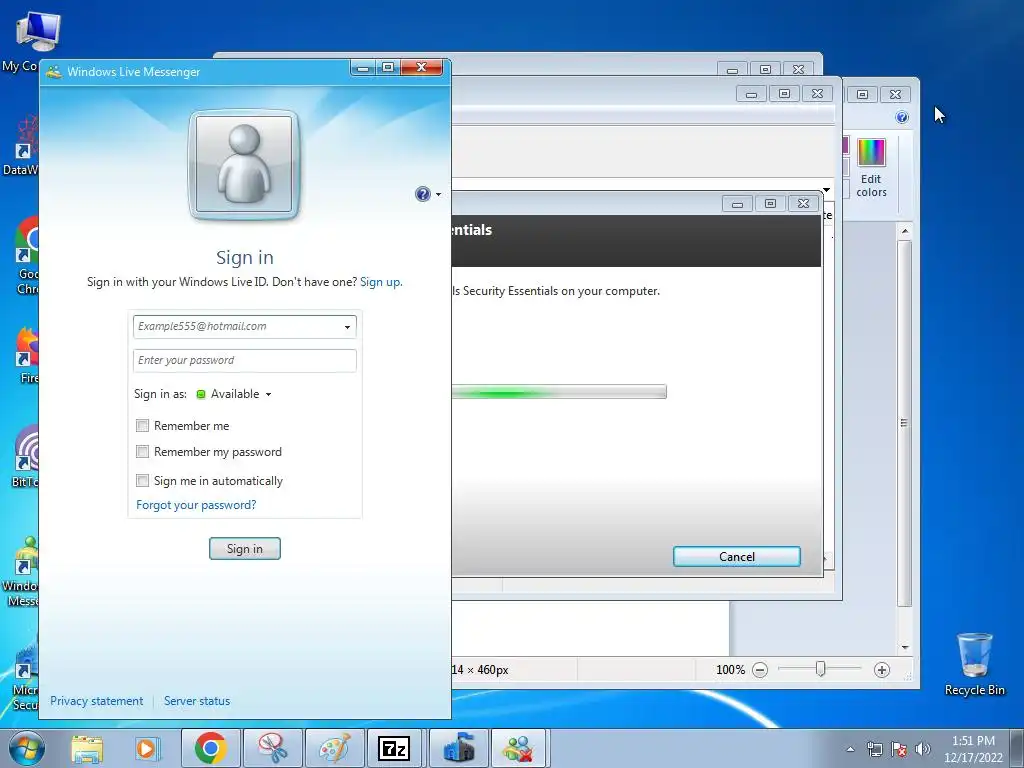This screenshot has width=1024, height=768.
Task: Switch to Security Essentials installer taskbar icon
Action: (x=458, y=749)
